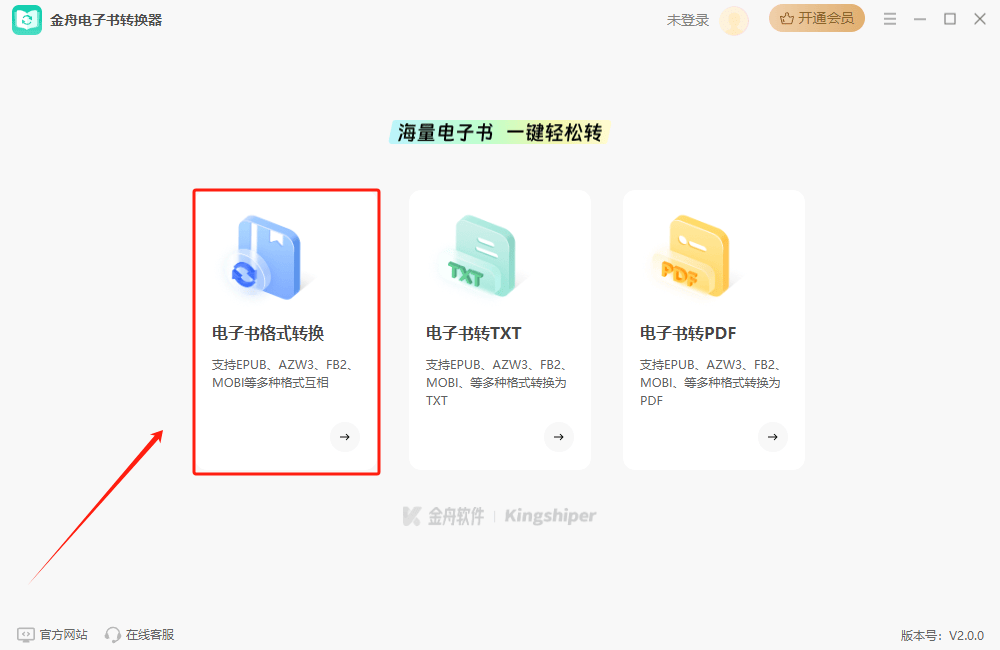
Task: Click the 金舟电子书转换器 app logo icon
Action: 27,20
